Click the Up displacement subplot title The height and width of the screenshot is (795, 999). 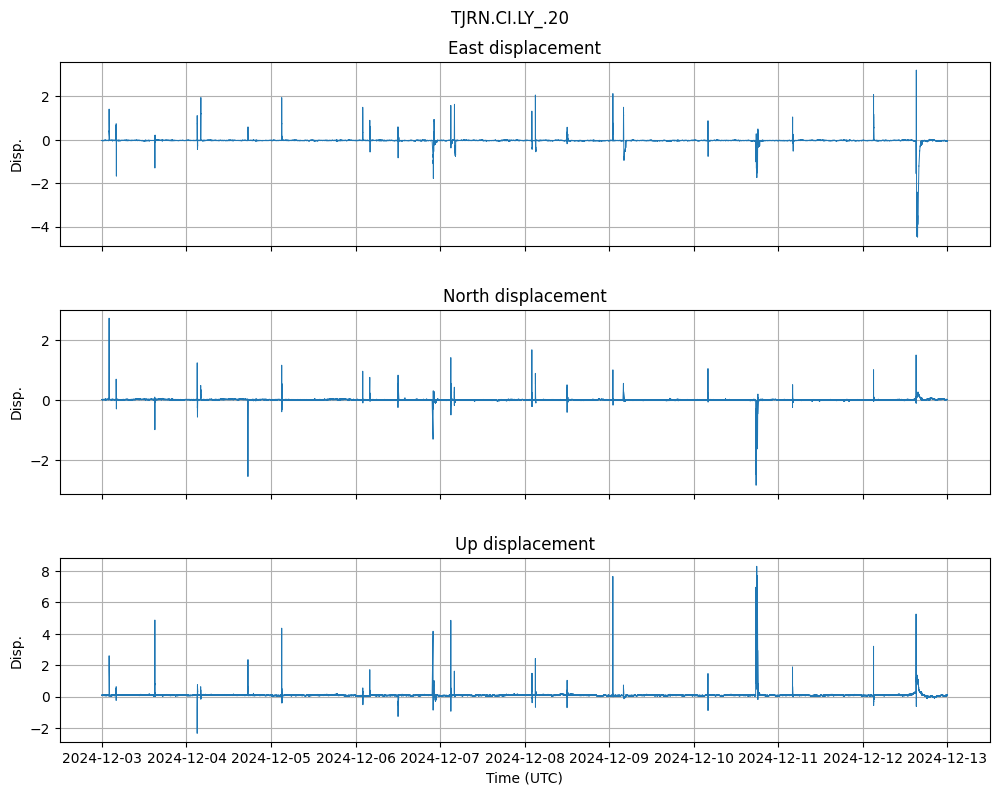(x=524, y=544)
